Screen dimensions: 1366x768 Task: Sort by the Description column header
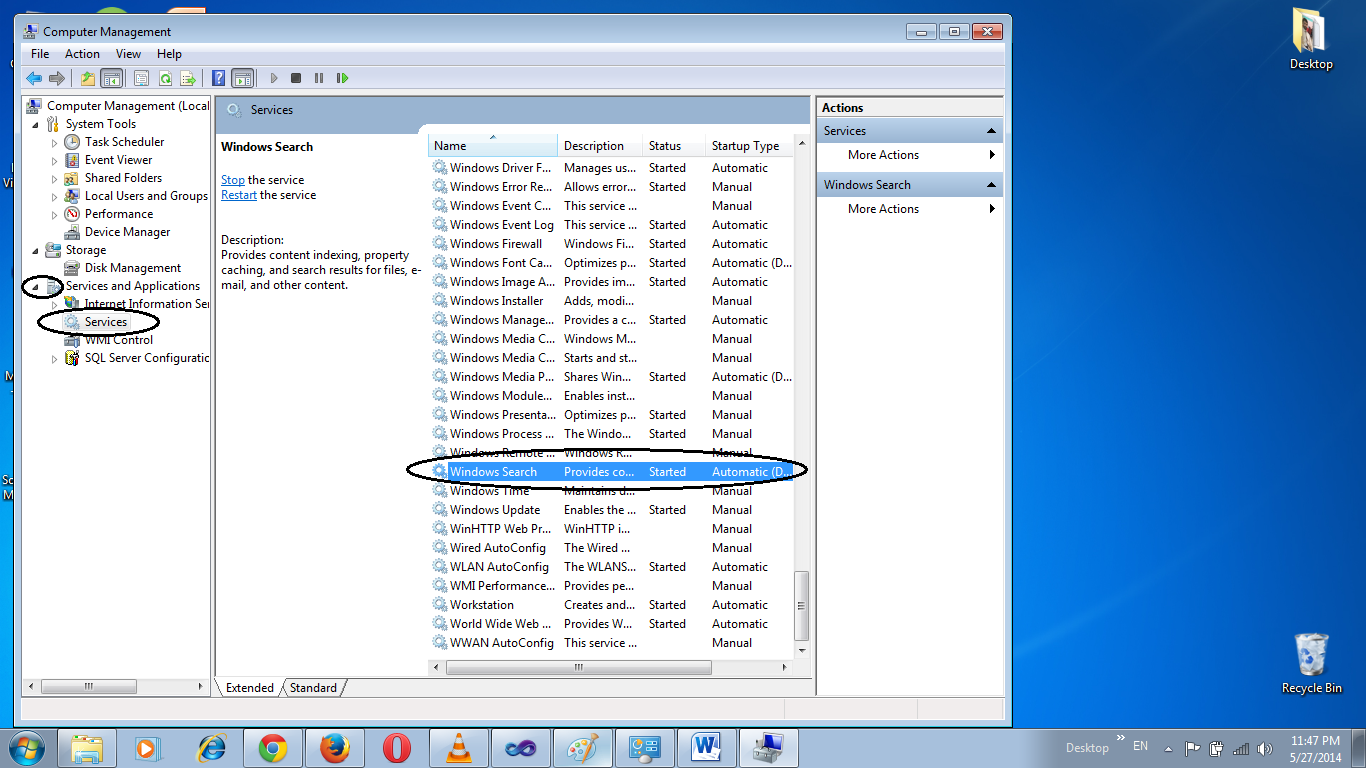[x=600, y=146]
